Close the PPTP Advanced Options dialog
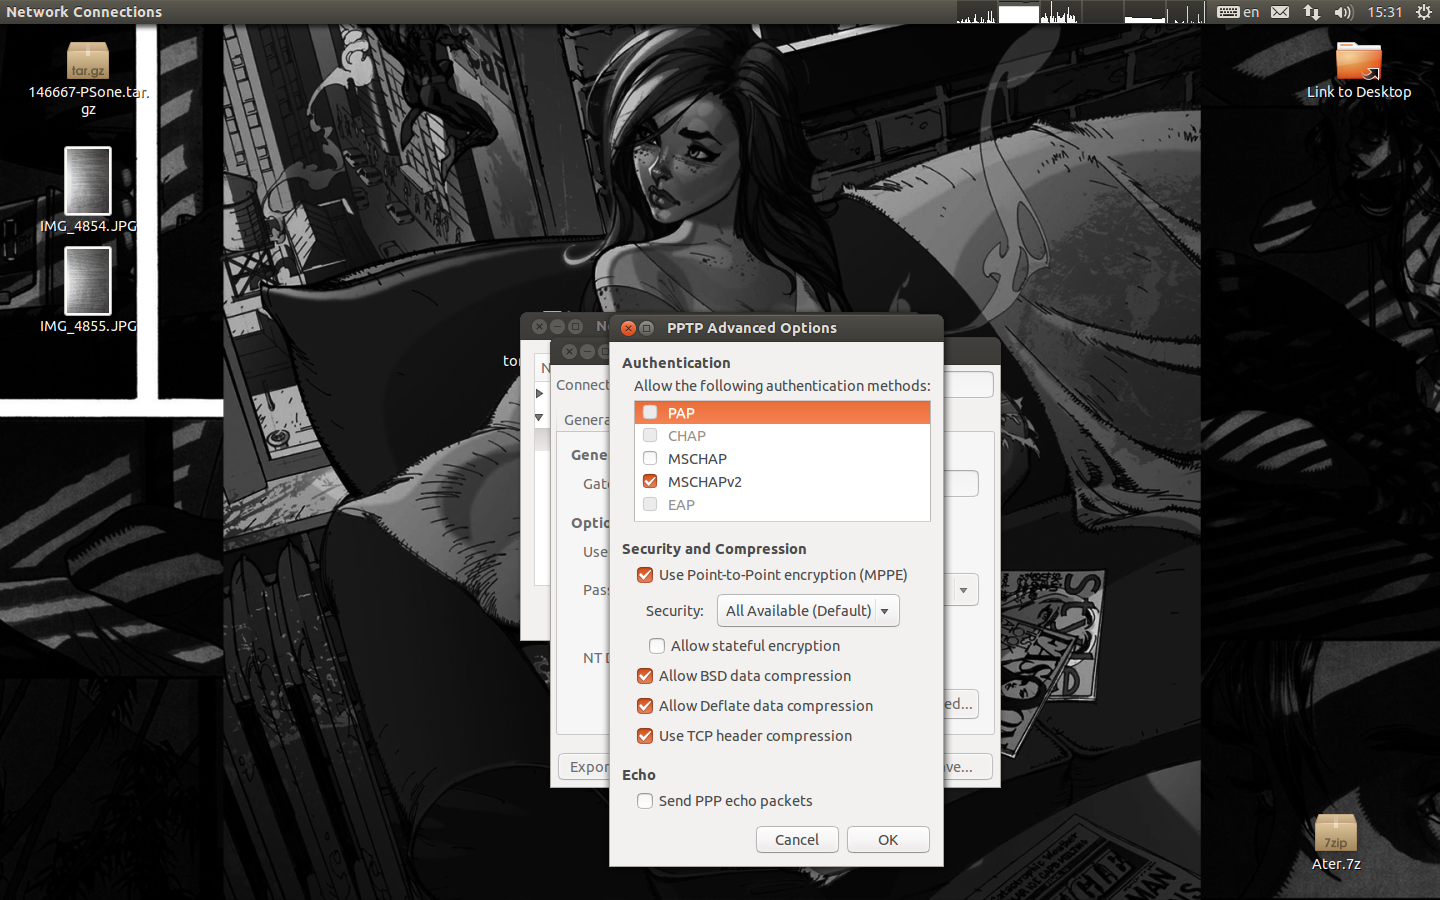 tap(628, 328)
